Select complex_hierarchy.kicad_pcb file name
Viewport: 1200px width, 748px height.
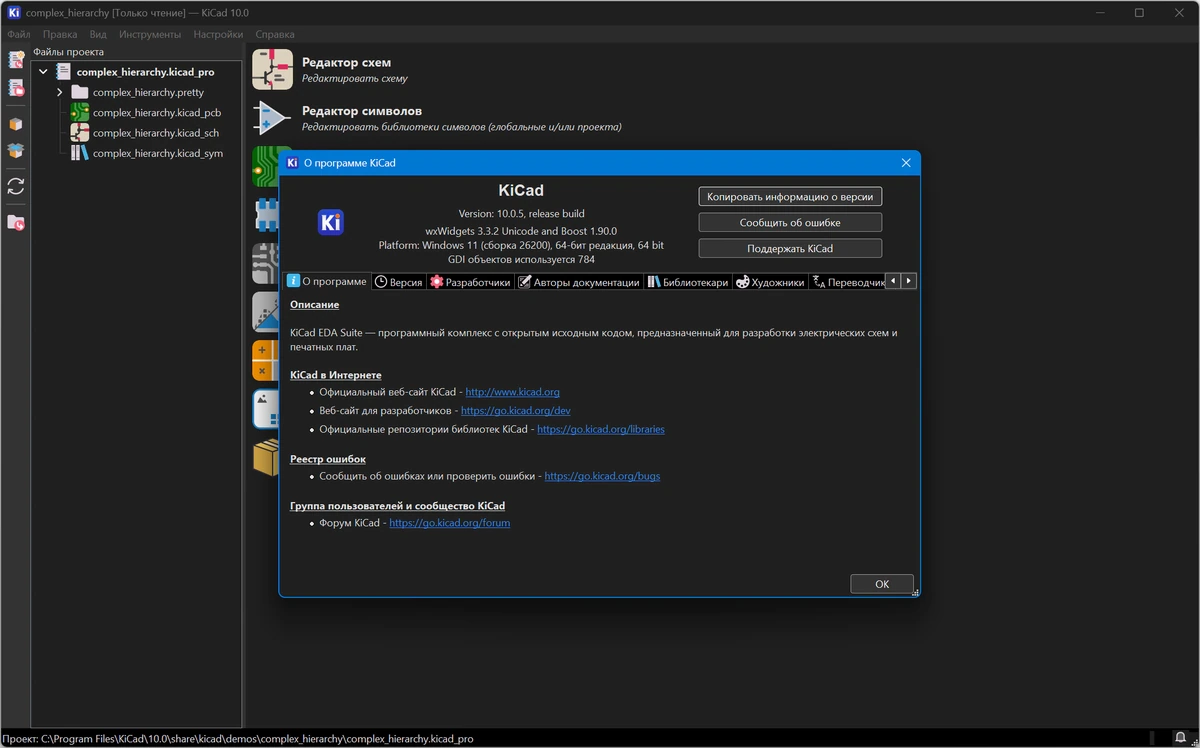click(x=157, y=113)
